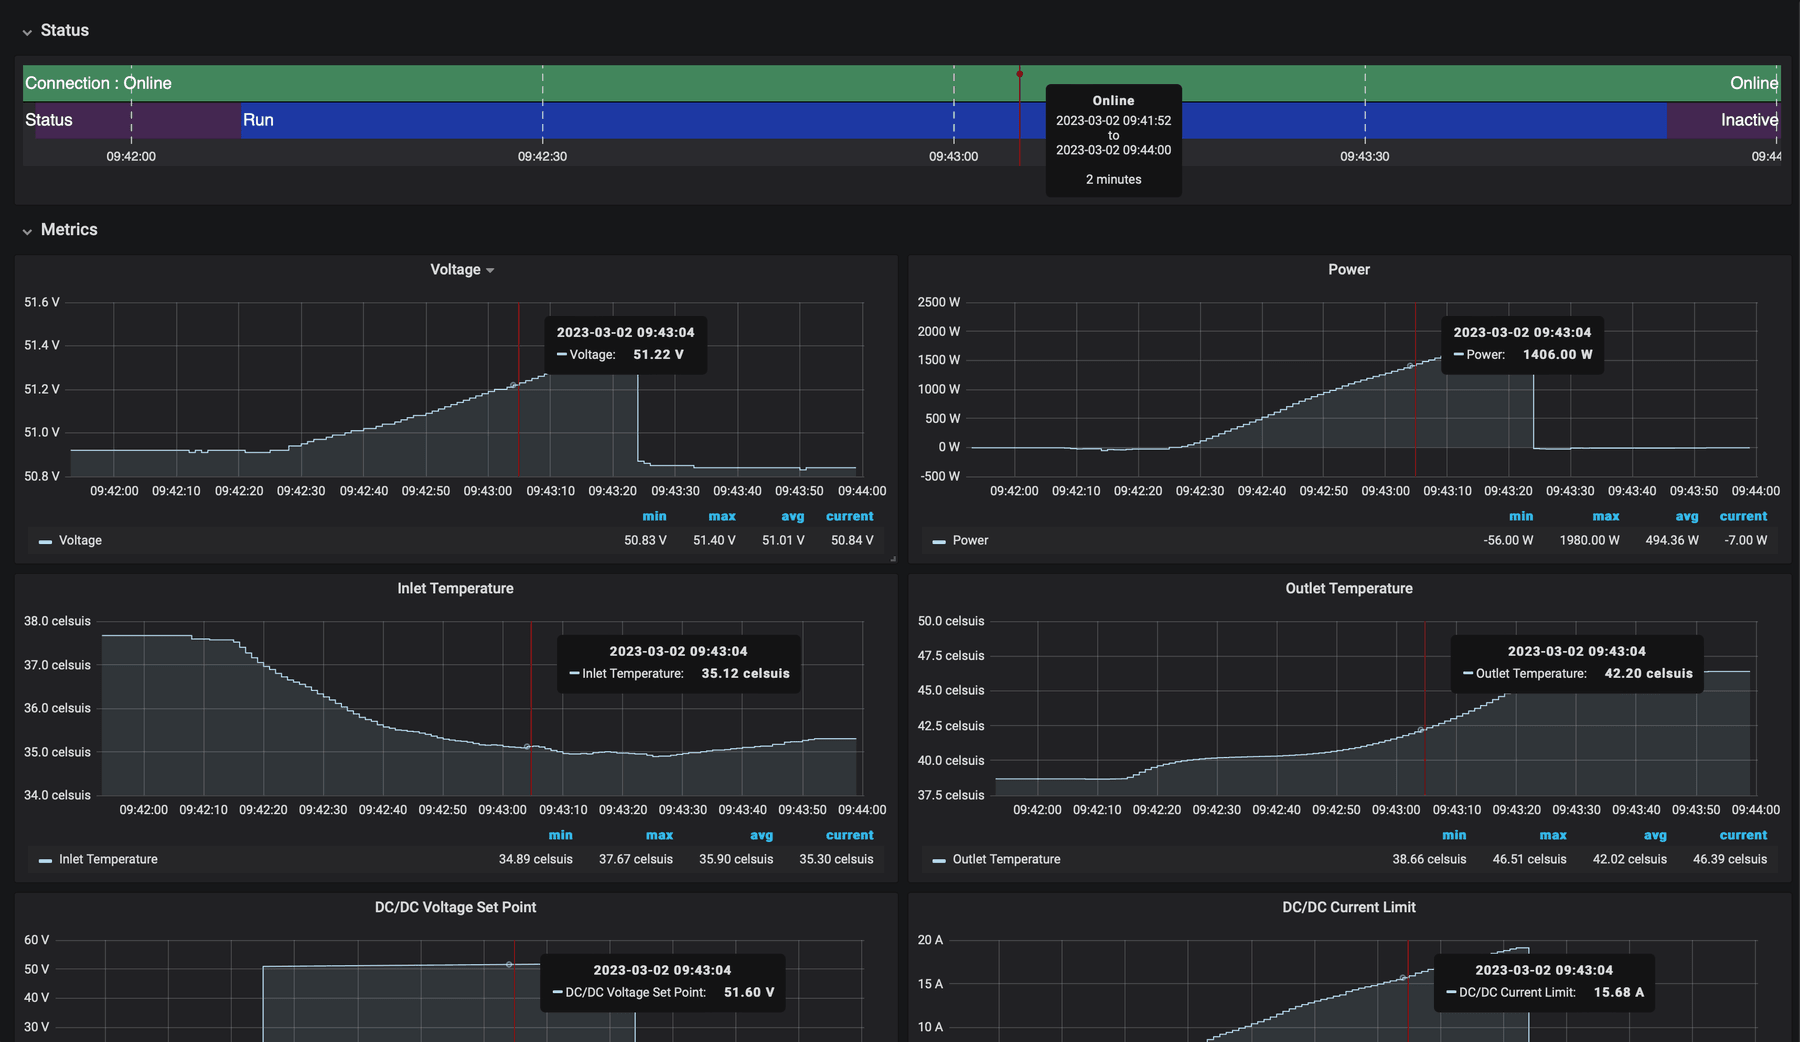Screen dimensions: 1800x1042
Task: Click the red annotation marker on Voltage chart
Action: pyautogui.click(x=519, y=400)
